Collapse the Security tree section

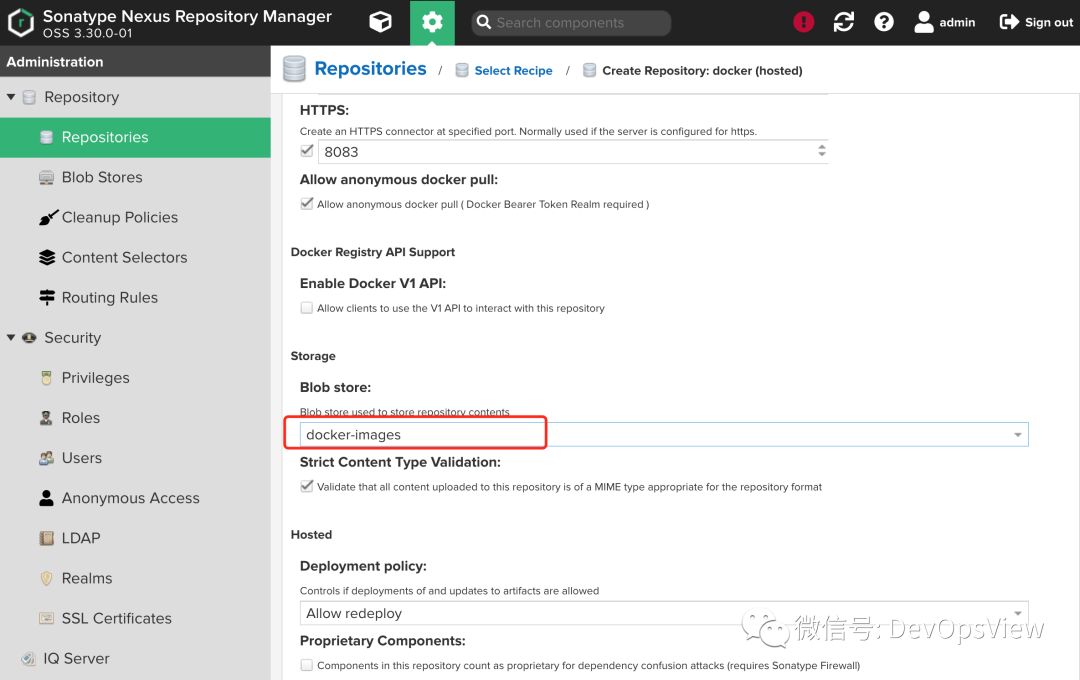[10, 338]
